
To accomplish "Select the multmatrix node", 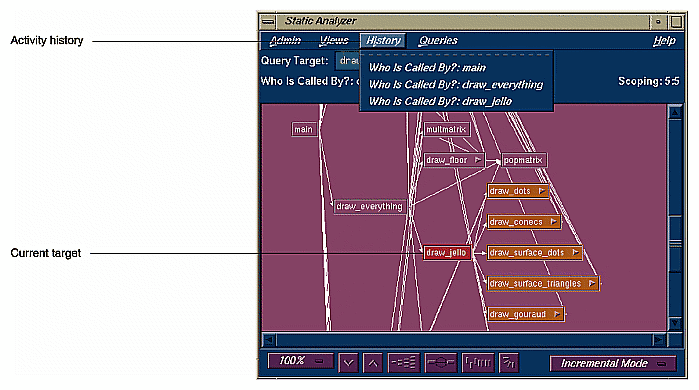I will click(446, 129).
